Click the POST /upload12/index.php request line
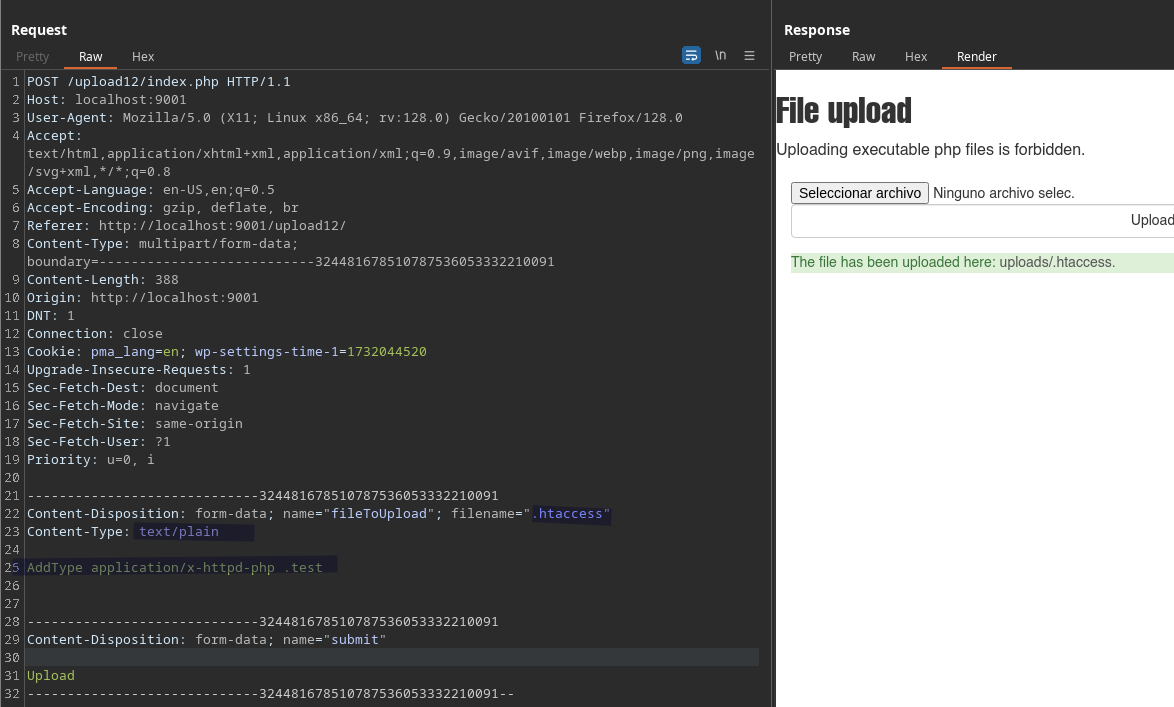1174x707 pixels. [x=159, y=82]
